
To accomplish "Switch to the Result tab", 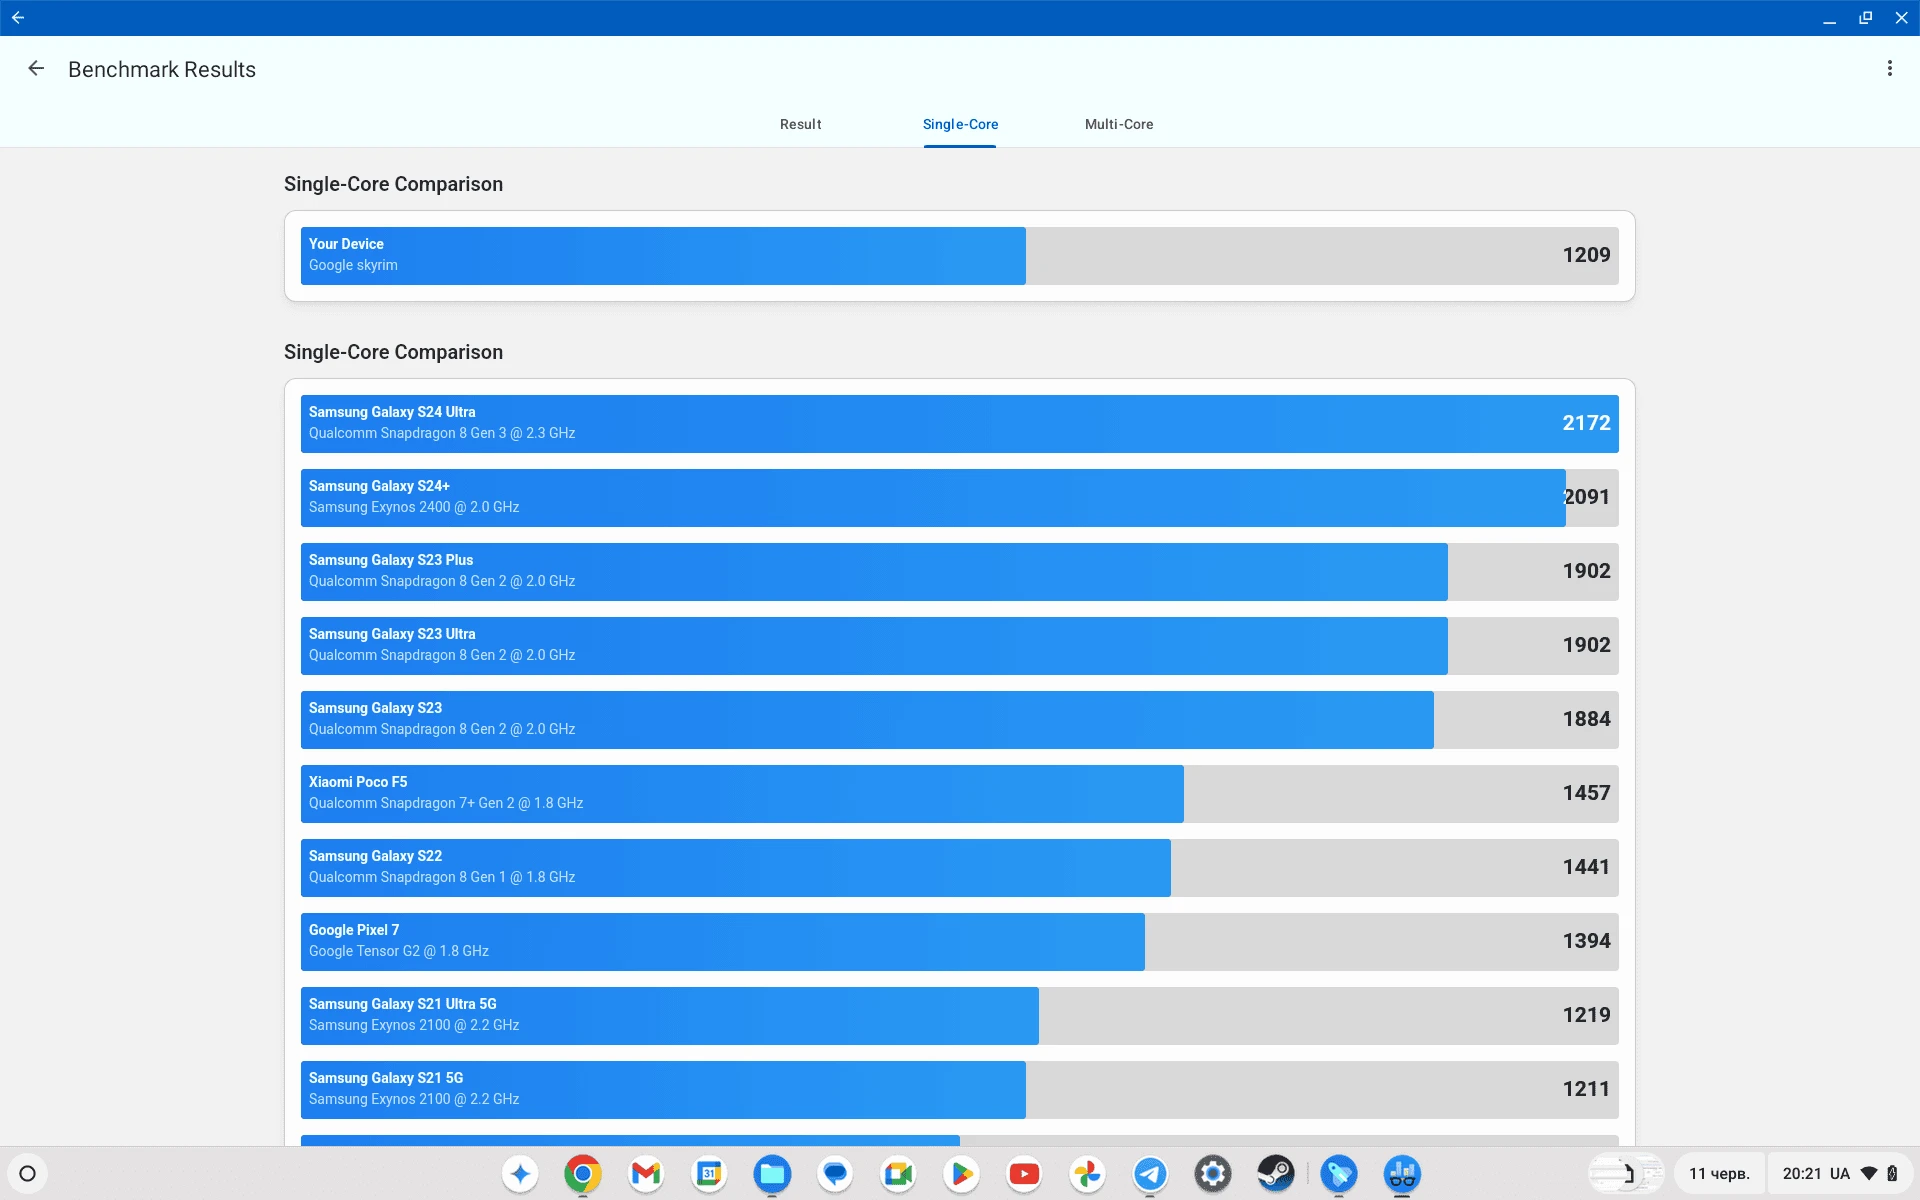I will coord(800,124).
